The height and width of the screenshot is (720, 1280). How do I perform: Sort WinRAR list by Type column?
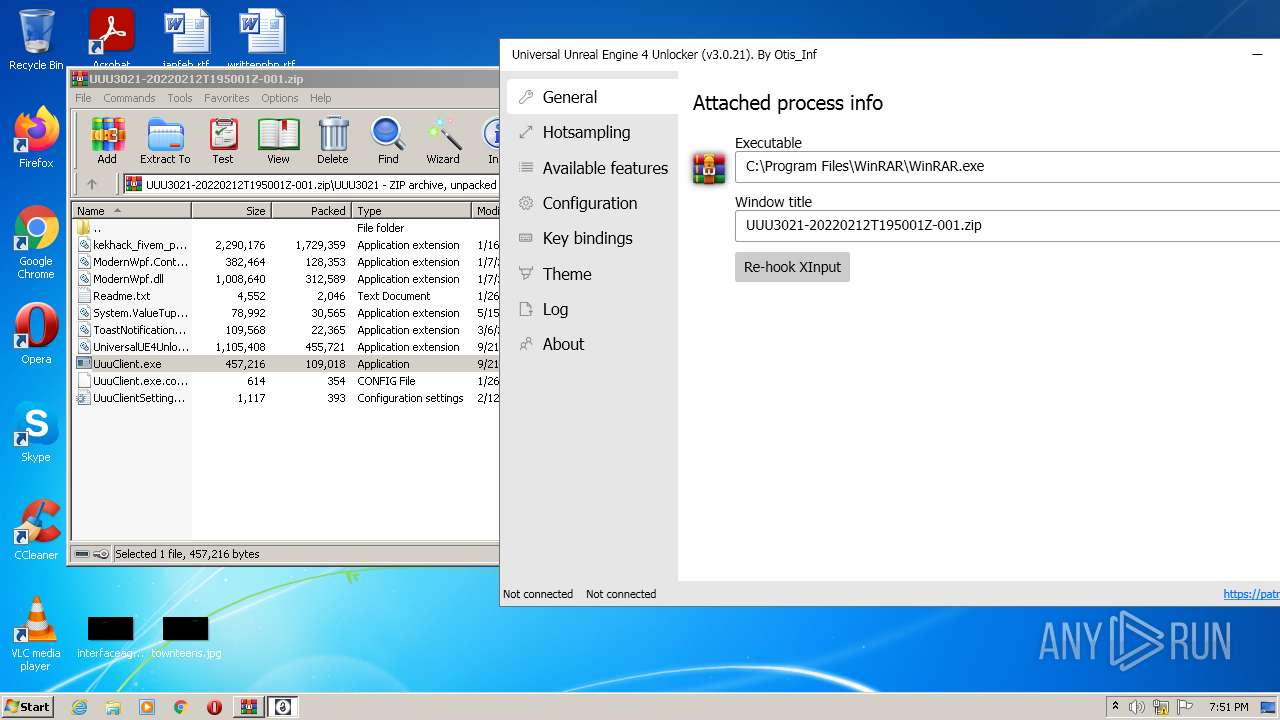click(x=411, y=211)
